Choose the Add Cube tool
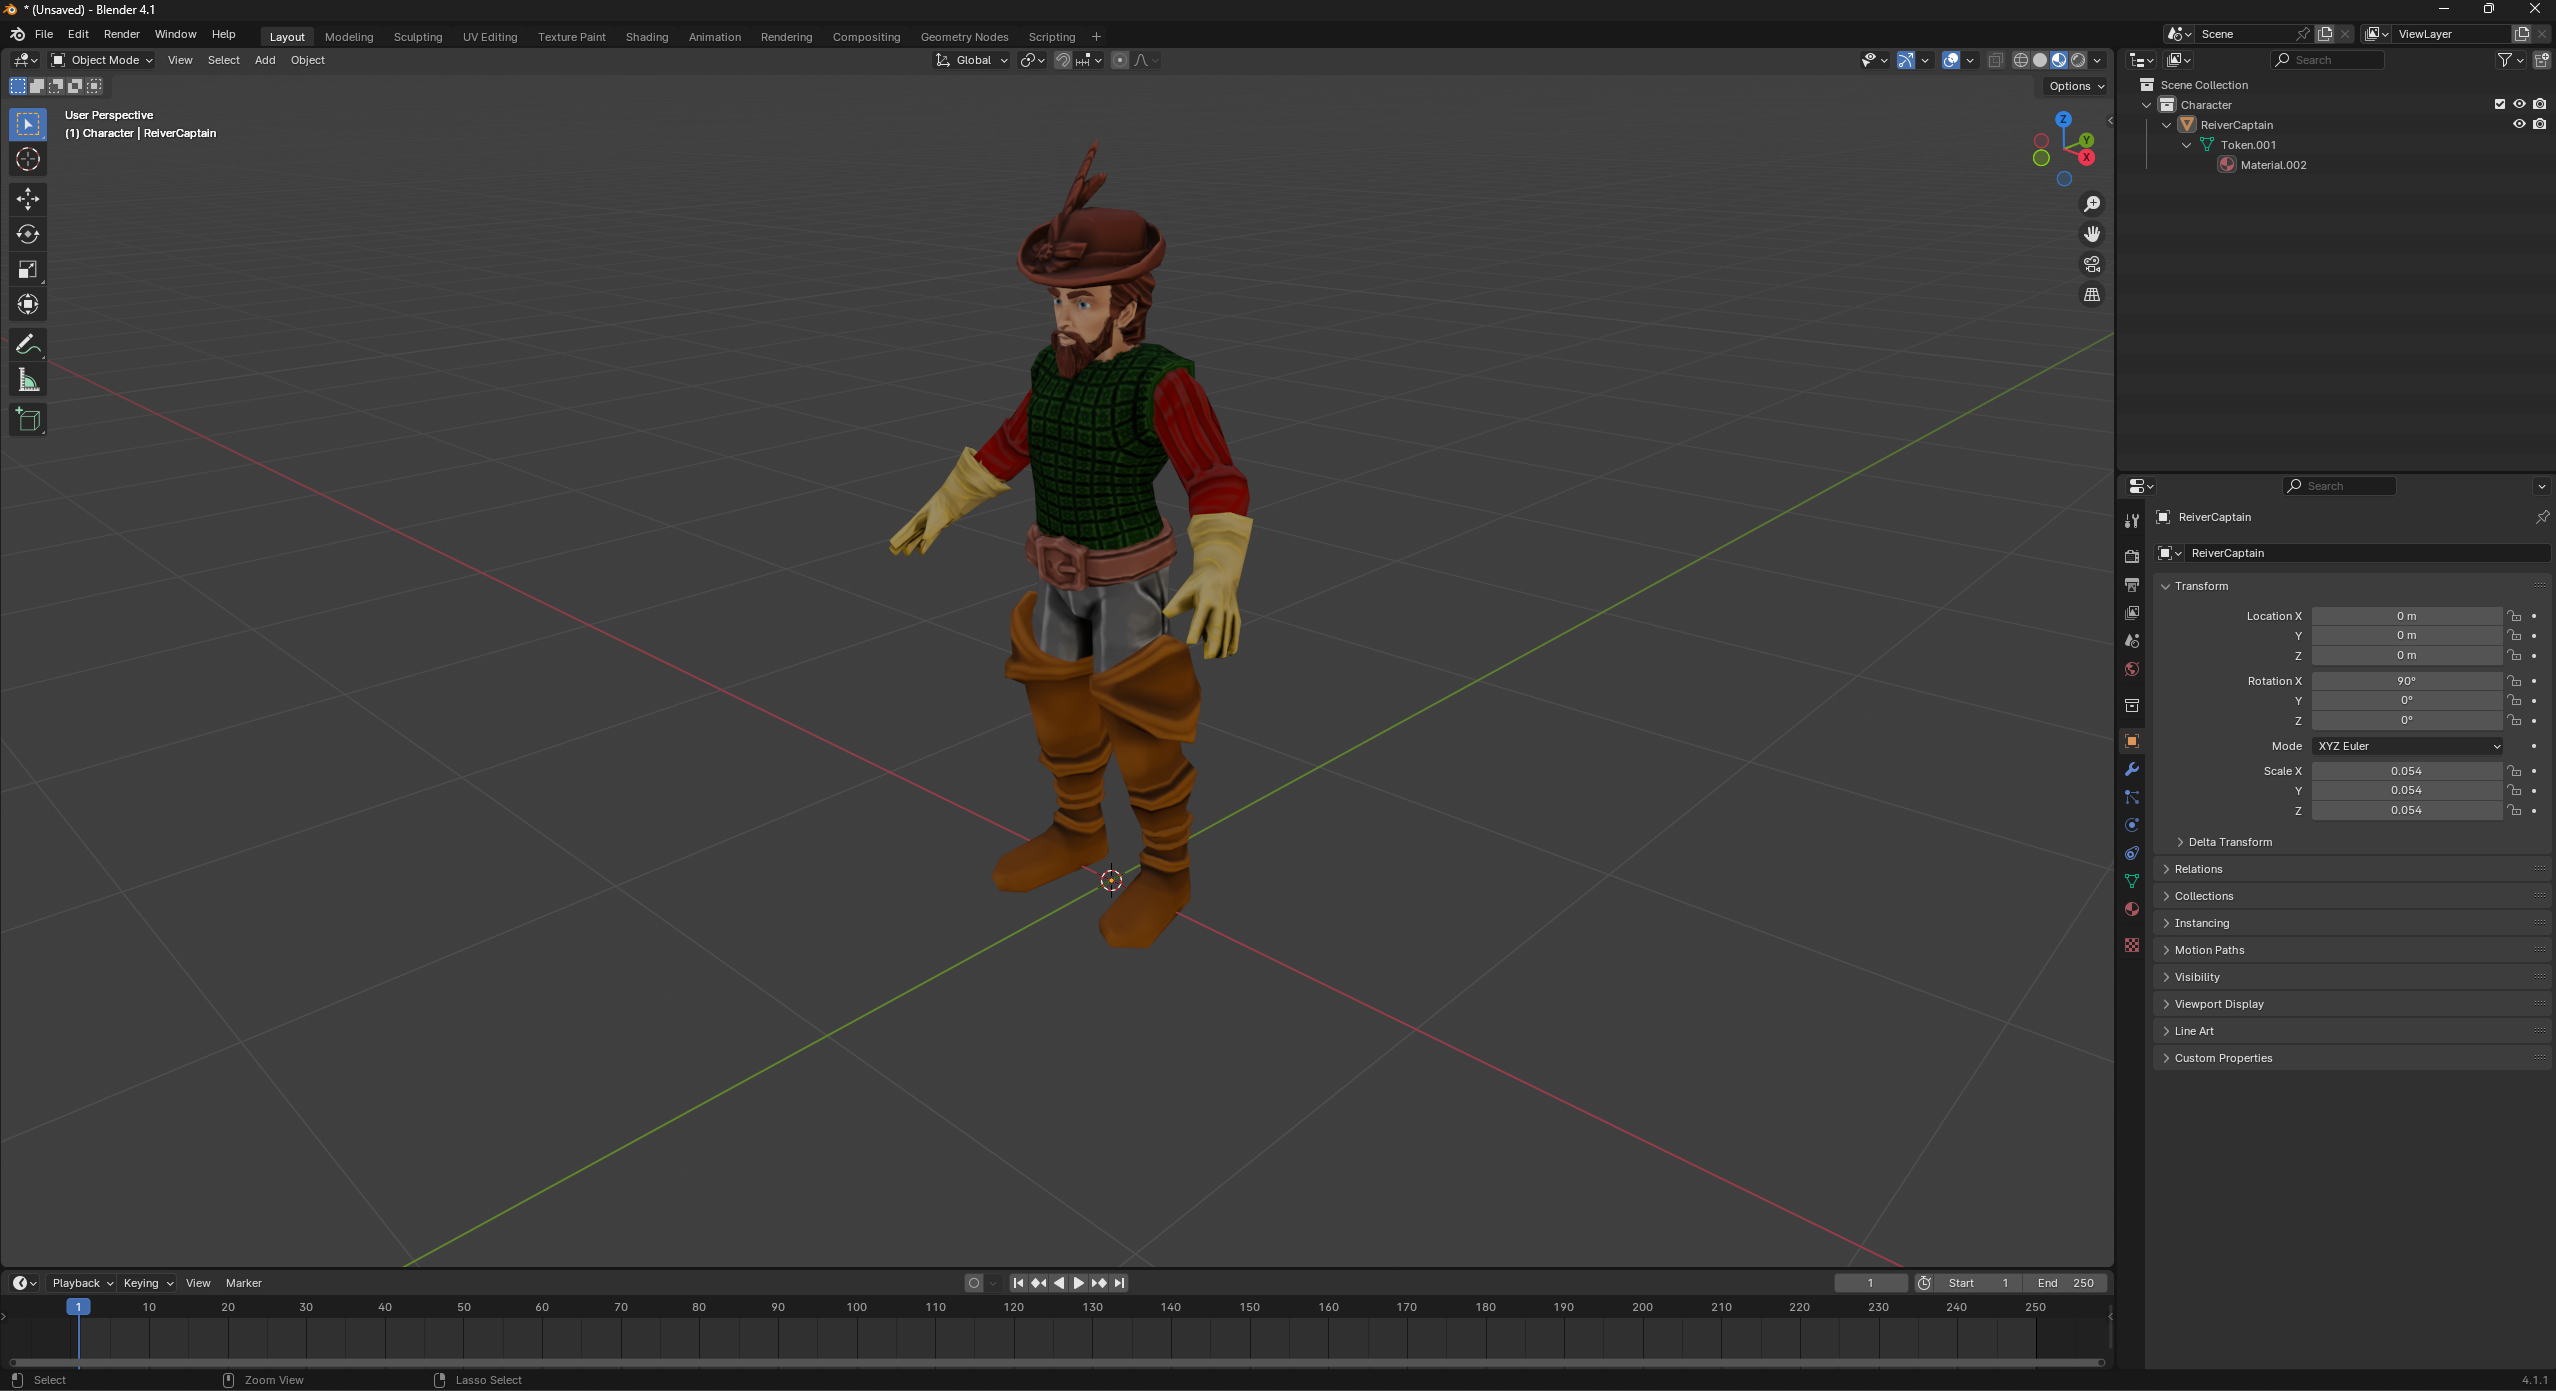The height and width of the screenshot is (1391, 2556). pyautogui.click(x=28, y=420)
